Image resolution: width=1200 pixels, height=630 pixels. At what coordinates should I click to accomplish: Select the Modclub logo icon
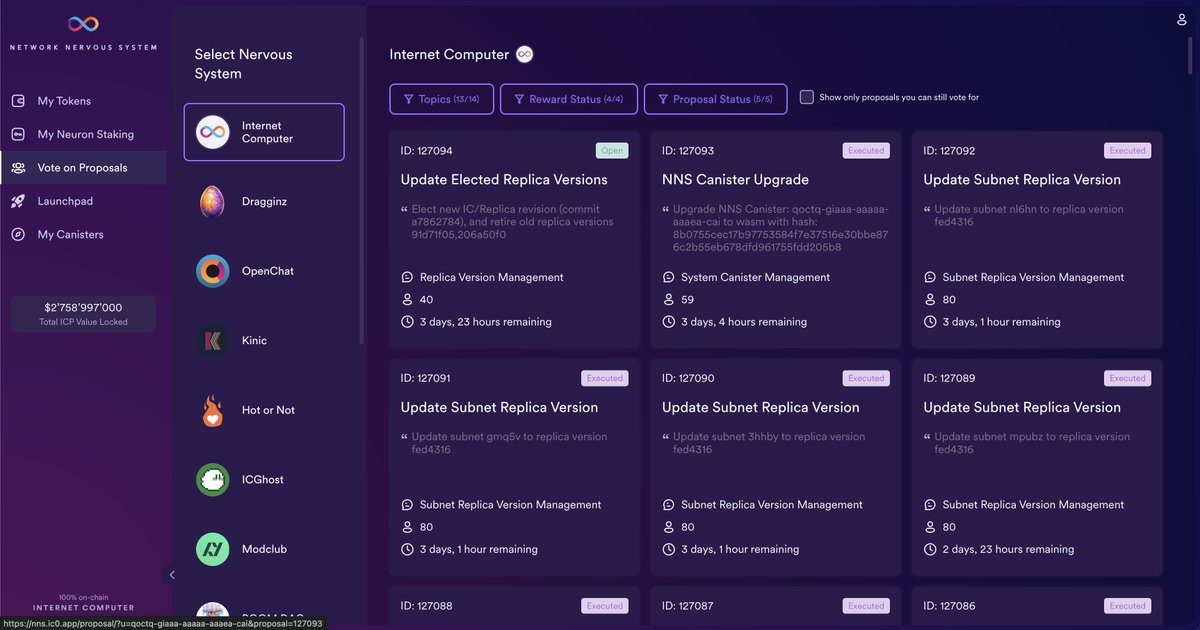(x=212, y=549)
